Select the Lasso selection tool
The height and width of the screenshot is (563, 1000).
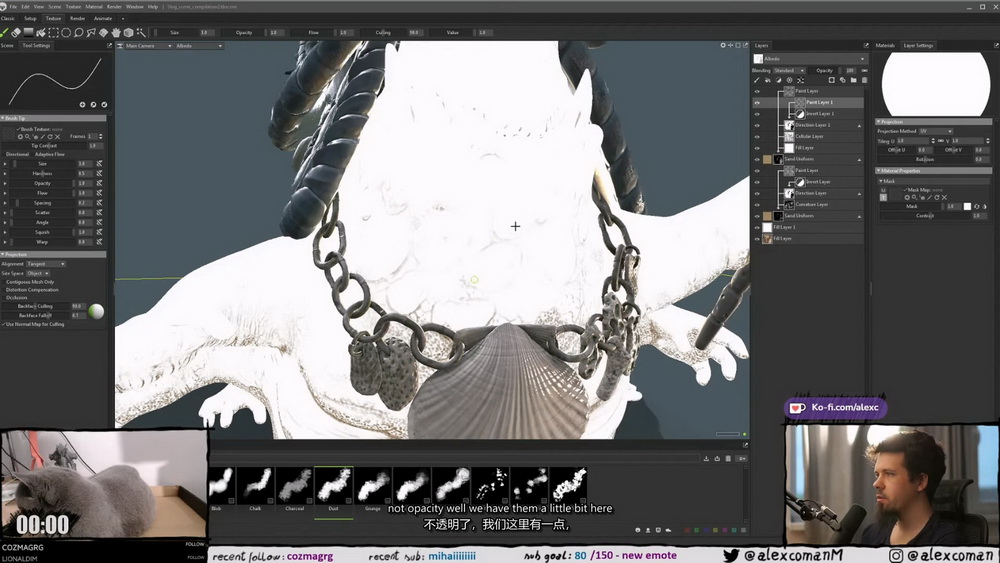78,33
